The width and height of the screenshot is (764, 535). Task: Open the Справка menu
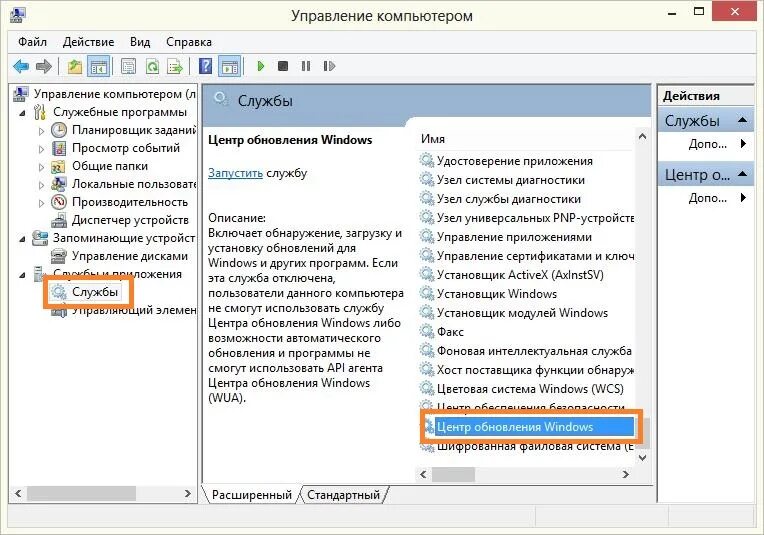point(189,42)
